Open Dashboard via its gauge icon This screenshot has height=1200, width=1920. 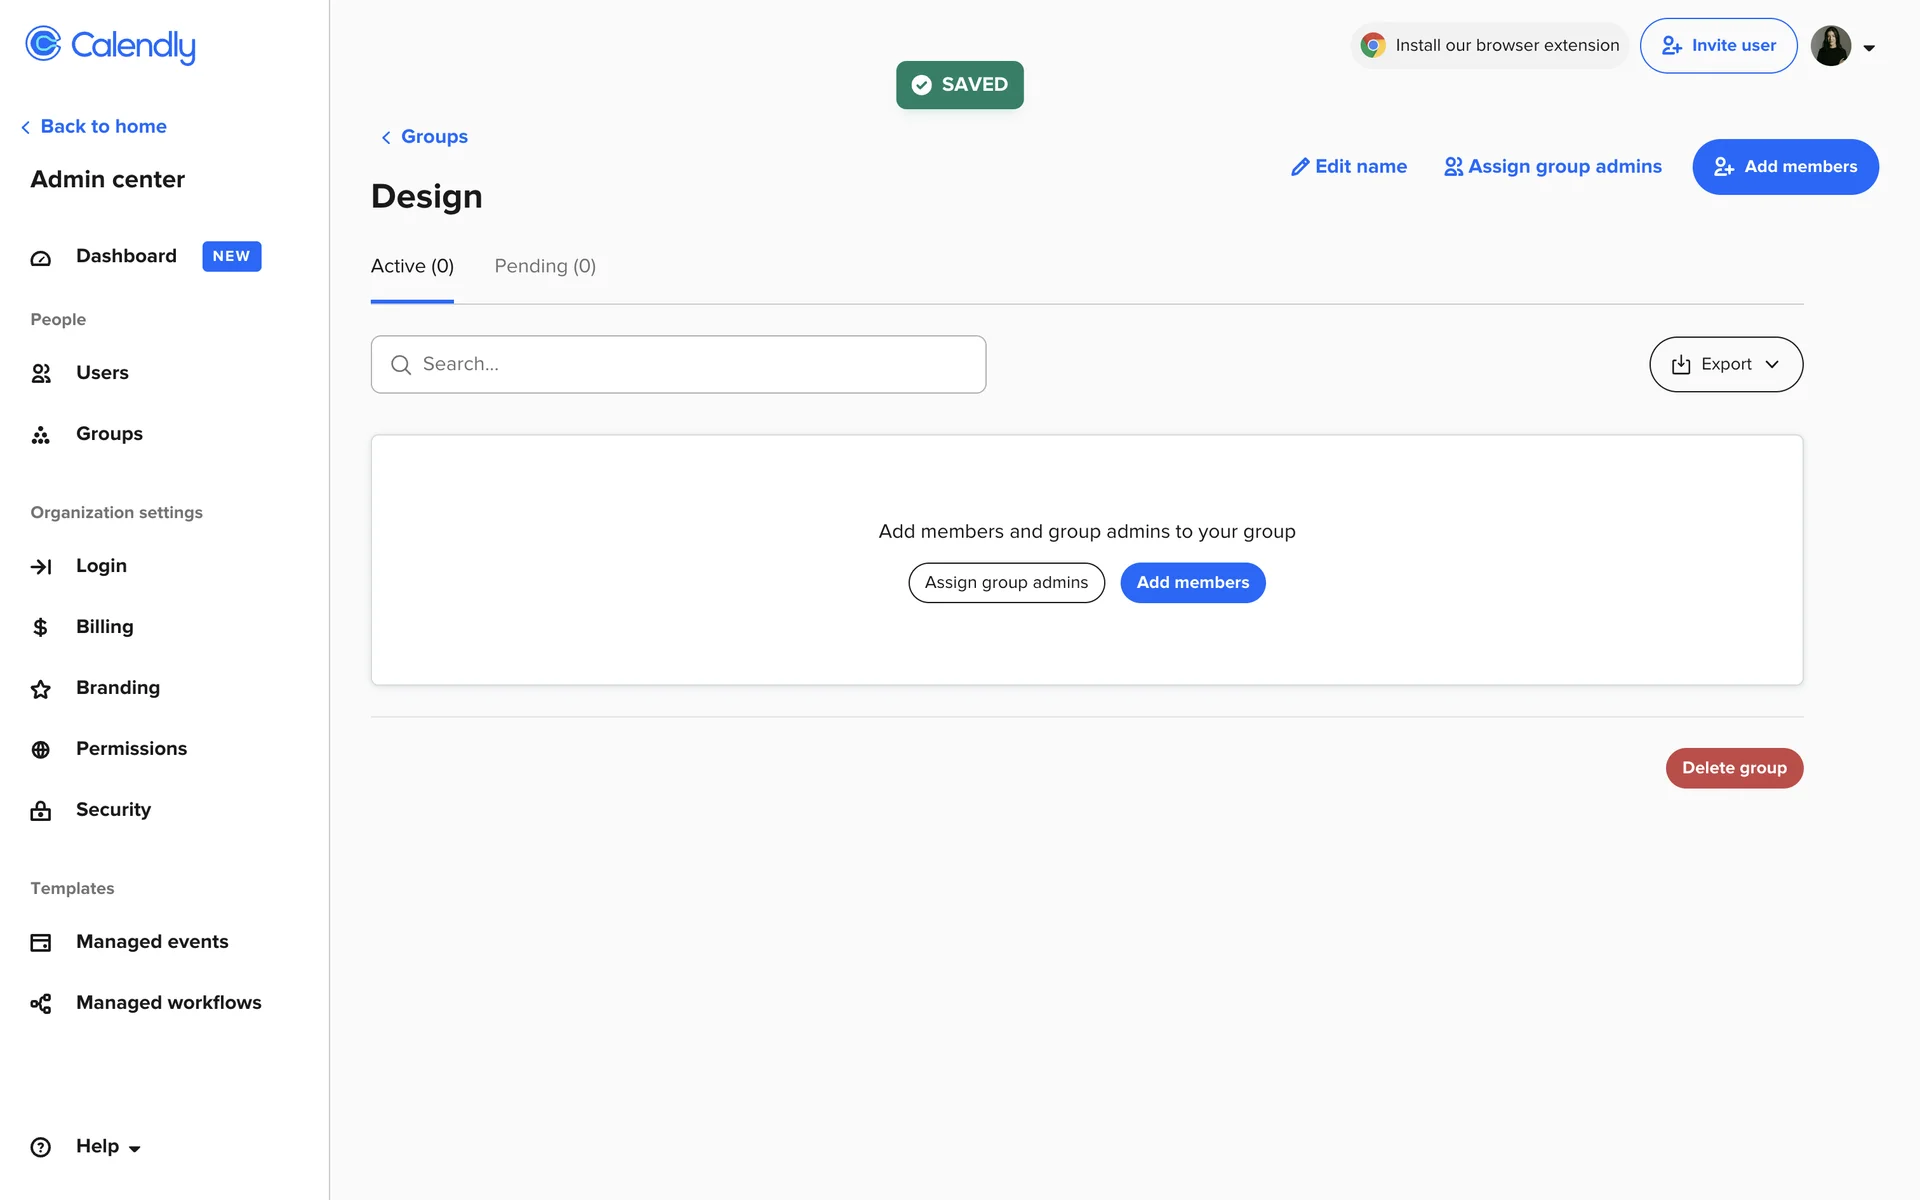41,258
